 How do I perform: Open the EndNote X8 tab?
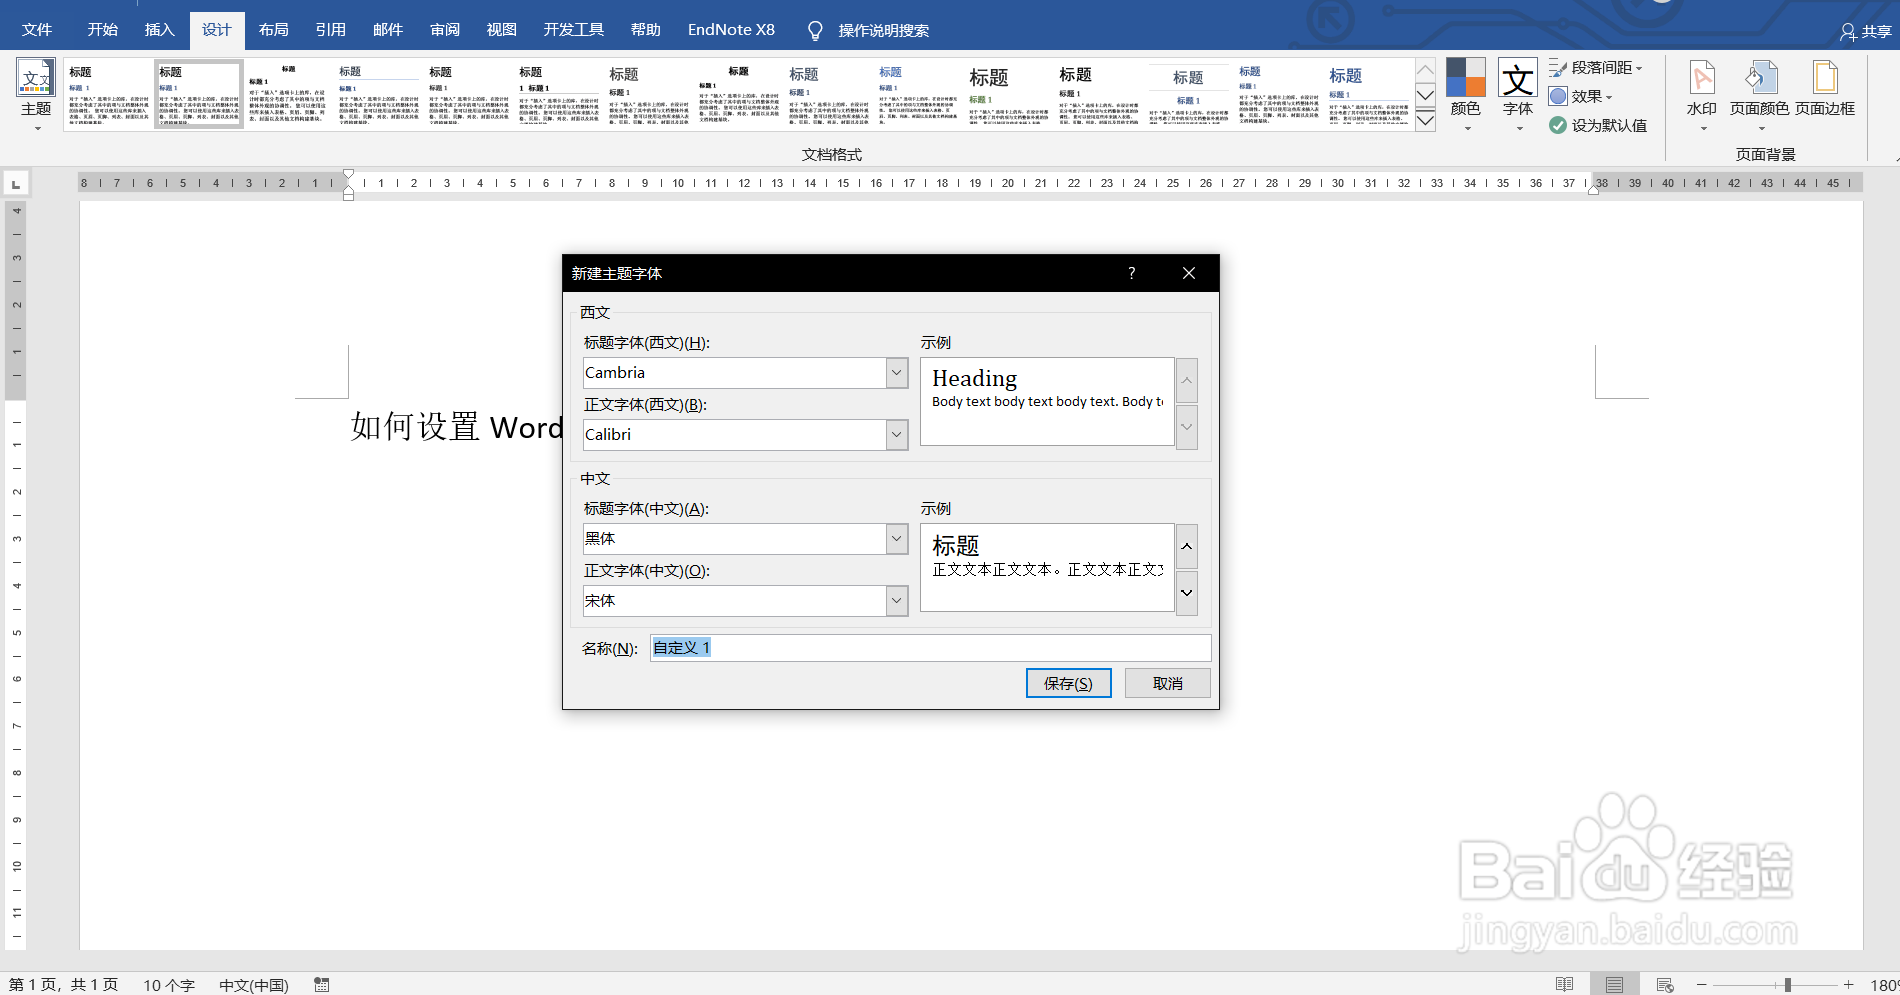pyautogui.click(x=731, y=30)
